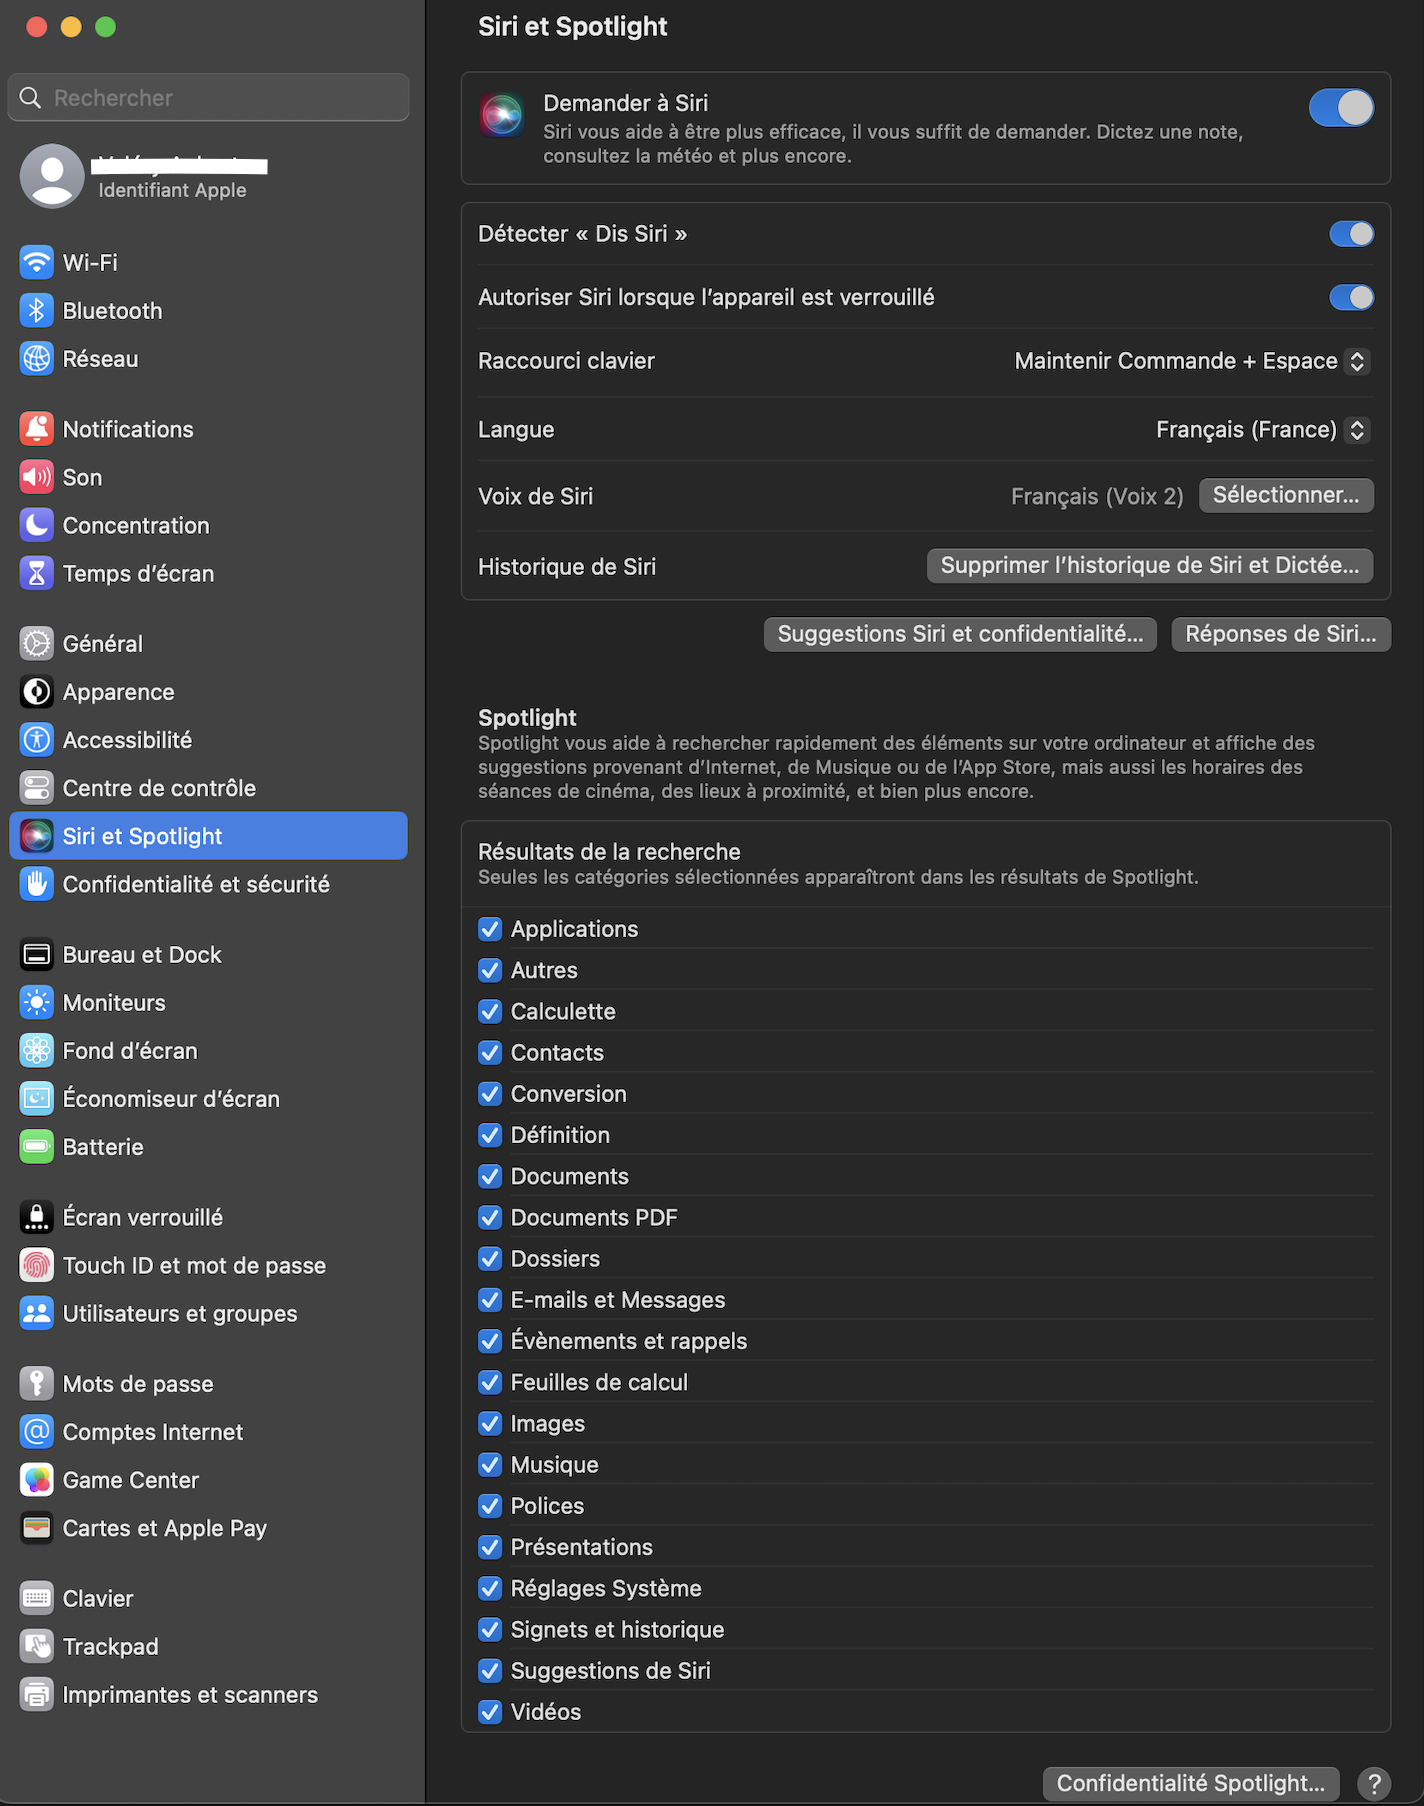This screenshot has height=1806, width=1424.
Task: Open the Économiseur d'écran icon
Action: 37,1099
